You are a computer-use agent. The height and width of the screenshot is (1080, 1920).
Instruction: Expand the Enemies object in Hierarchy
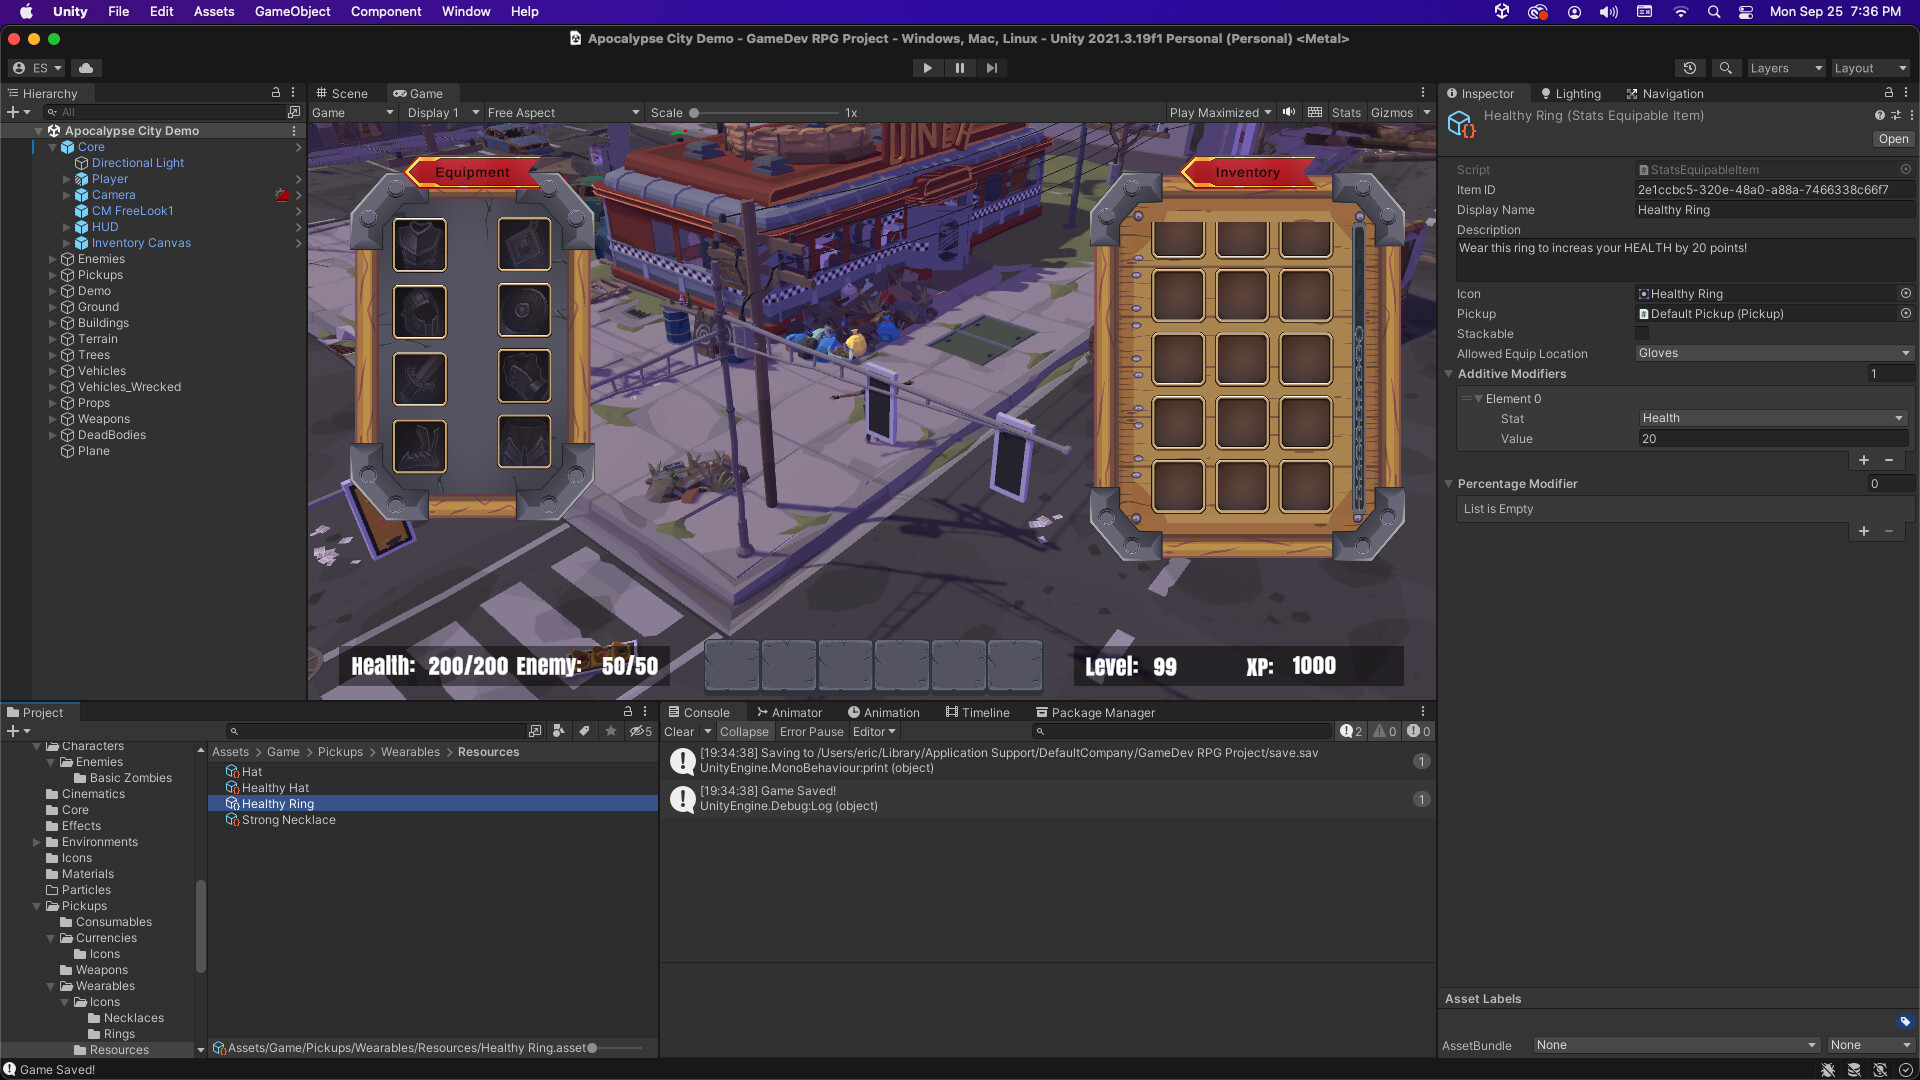coord(53,259)
